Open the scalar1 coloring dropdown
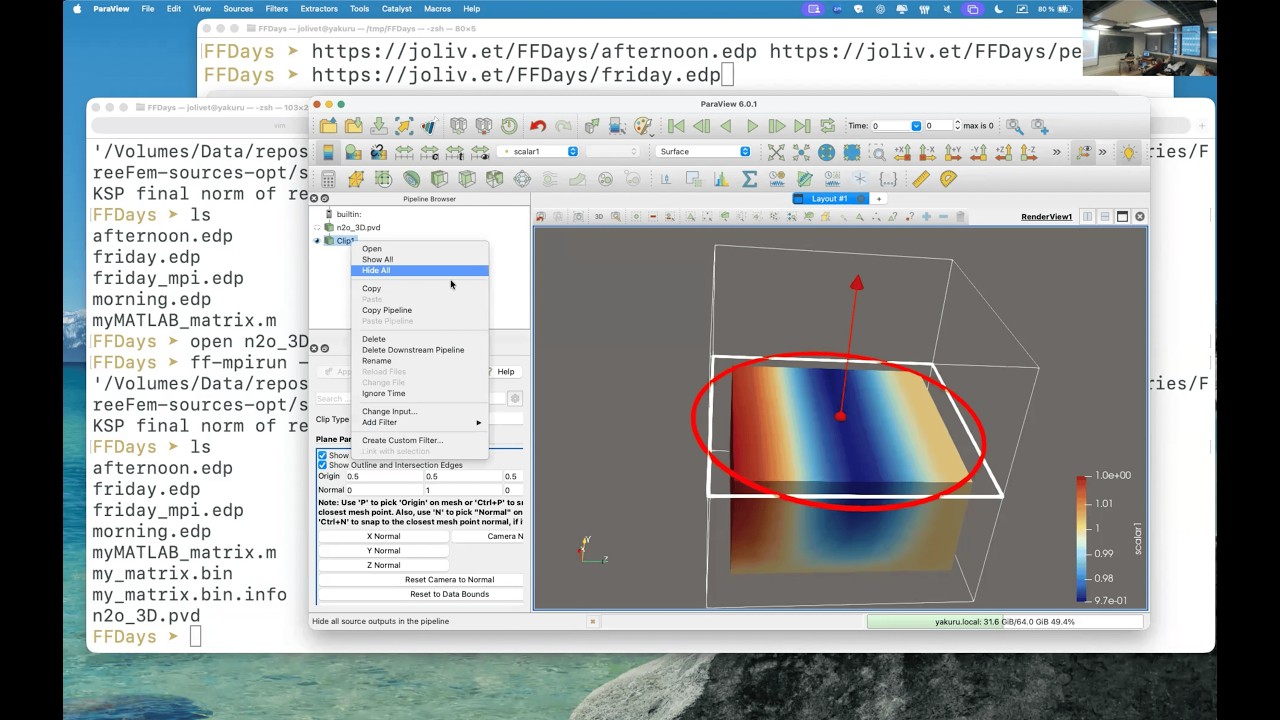Image resolution: width=1280 pixels, height=720 pixels. pos(538,152)
